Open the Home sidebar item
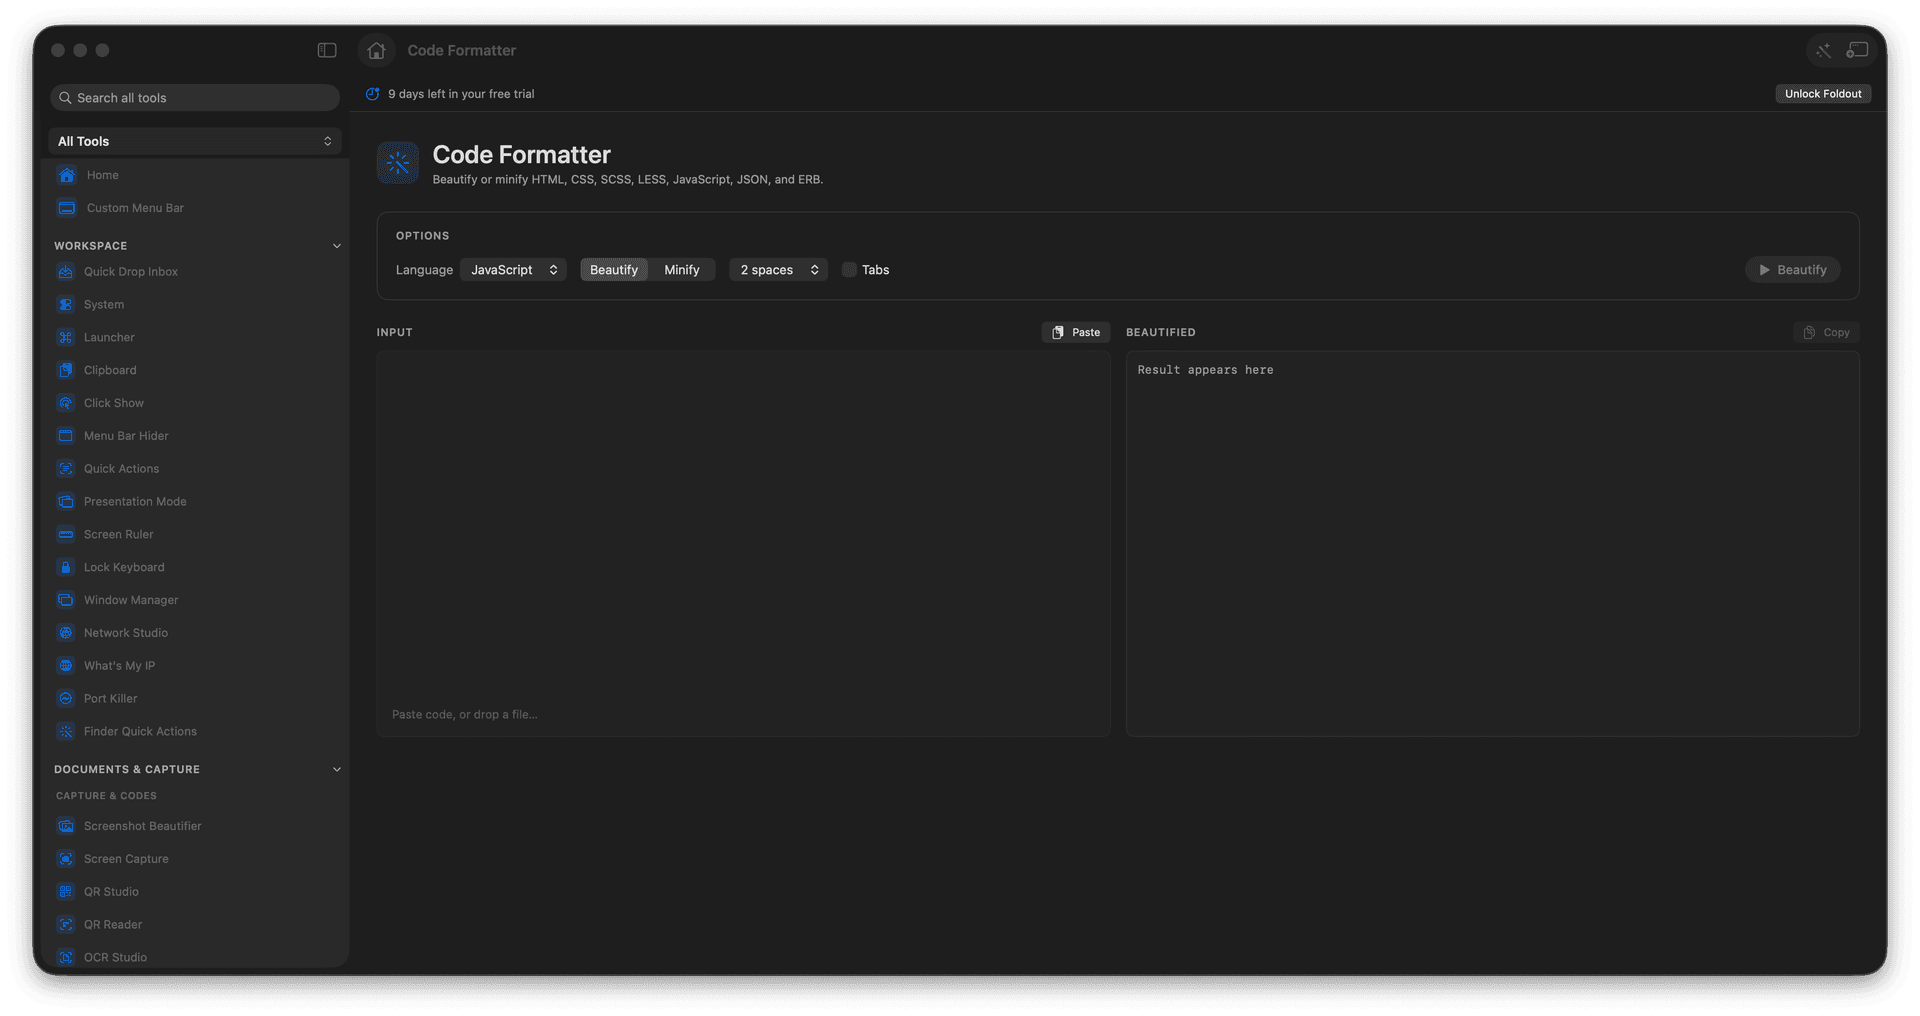Viewport: 1920px width, 1016px height. [195, 175]
